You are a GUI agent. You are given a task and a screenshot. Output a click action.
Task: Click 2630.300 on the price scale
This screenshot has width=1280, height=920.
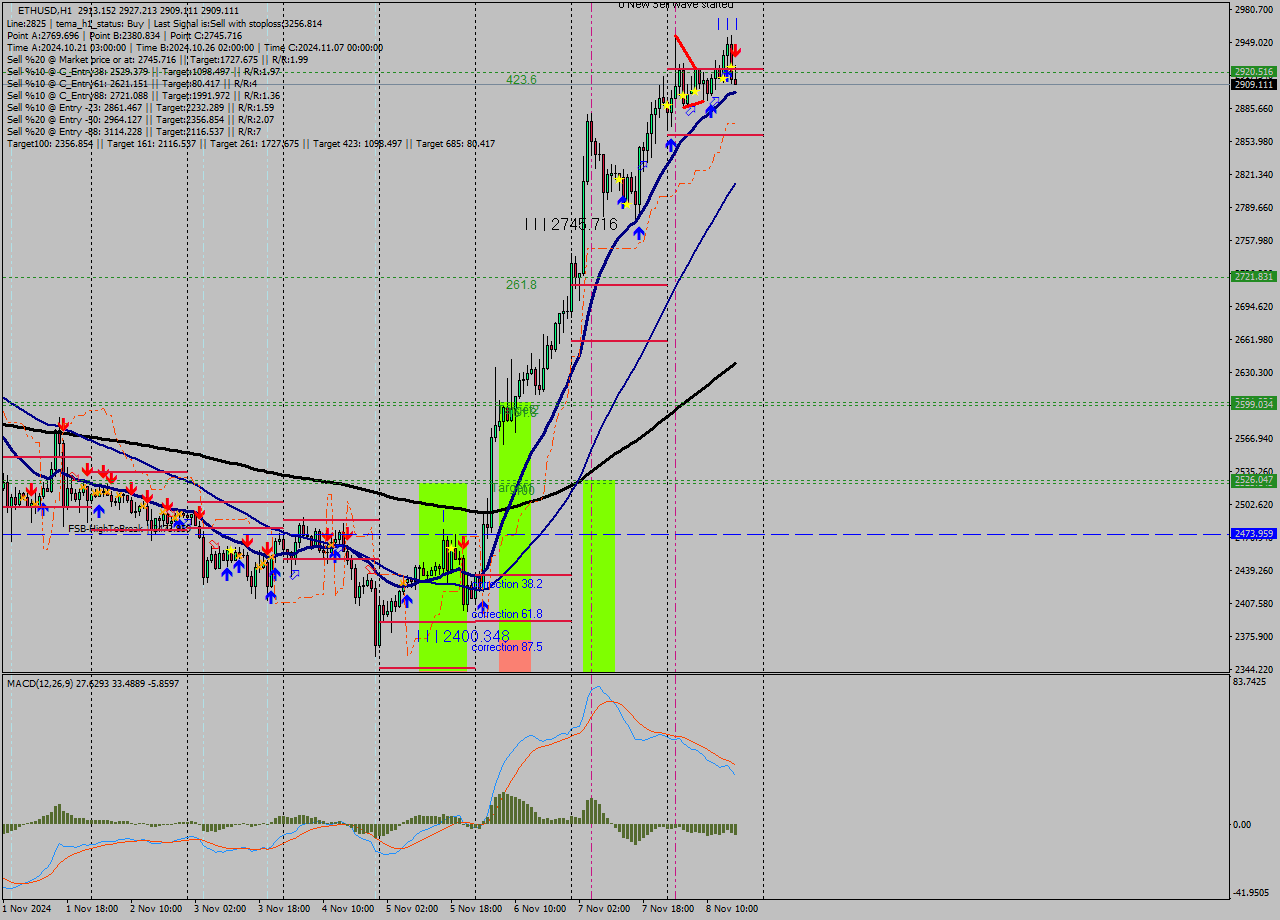(x=1254, y=373)
